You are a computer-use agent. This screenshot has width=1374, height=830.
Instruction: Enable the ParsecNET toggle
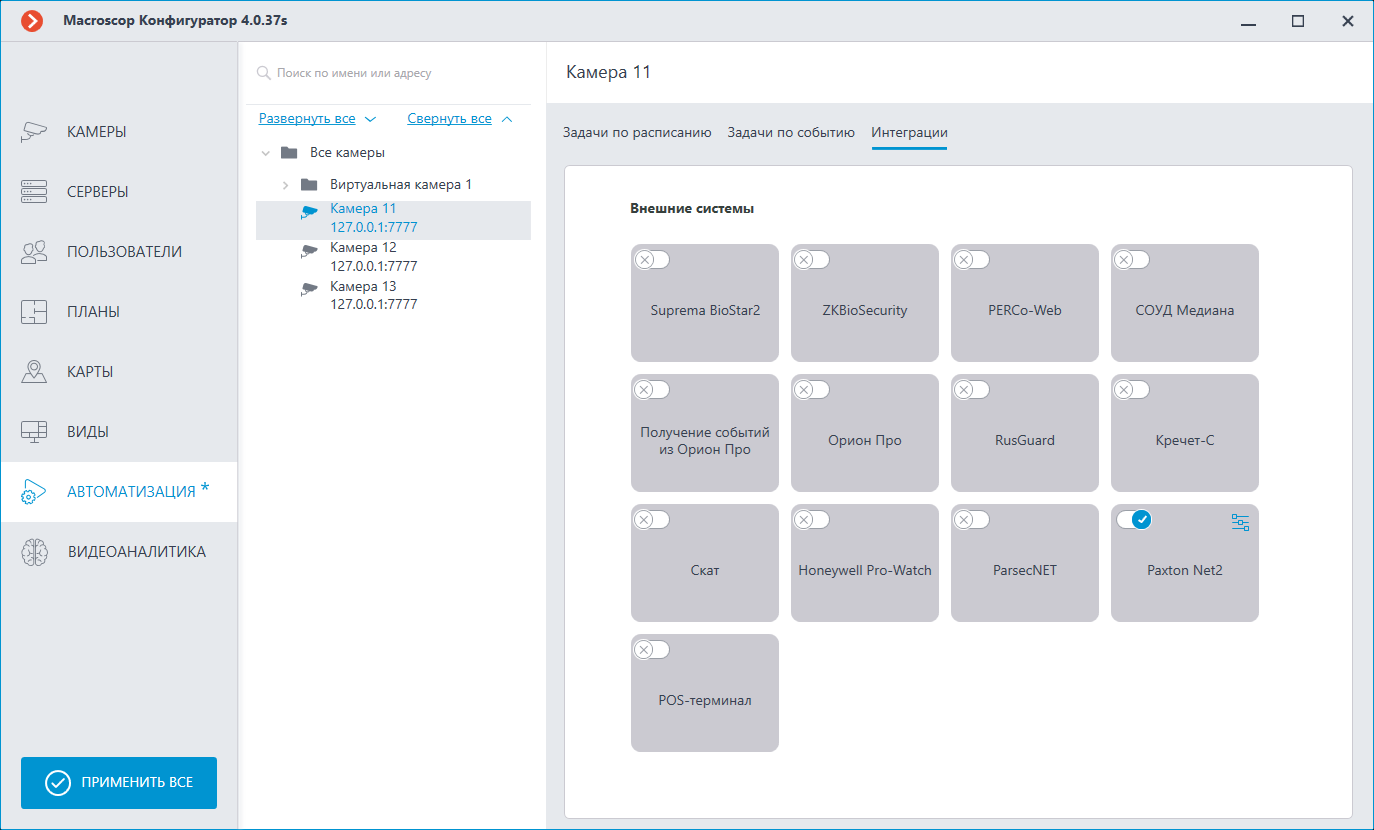pos(972,520)
